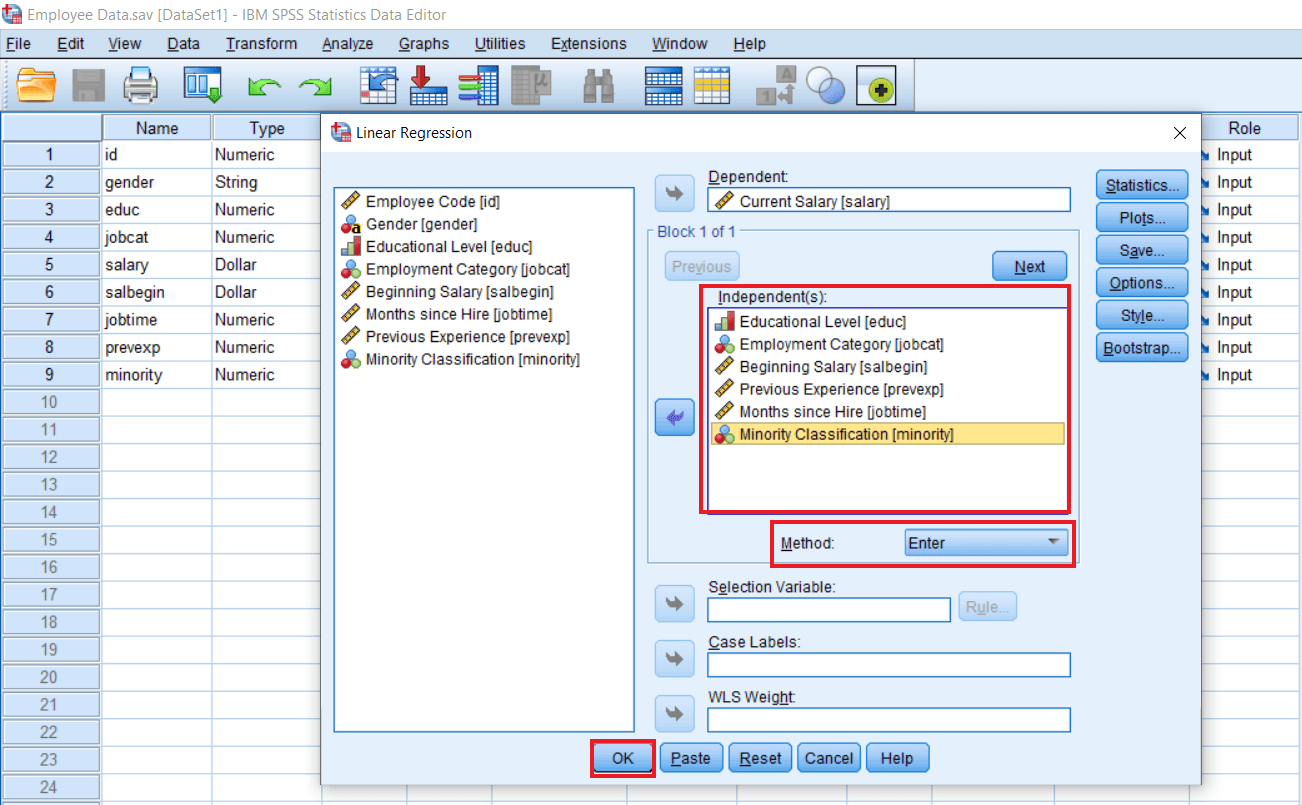Open the View menu
The height and width of the screenshot is (805, 1302).
click(124, 44)
